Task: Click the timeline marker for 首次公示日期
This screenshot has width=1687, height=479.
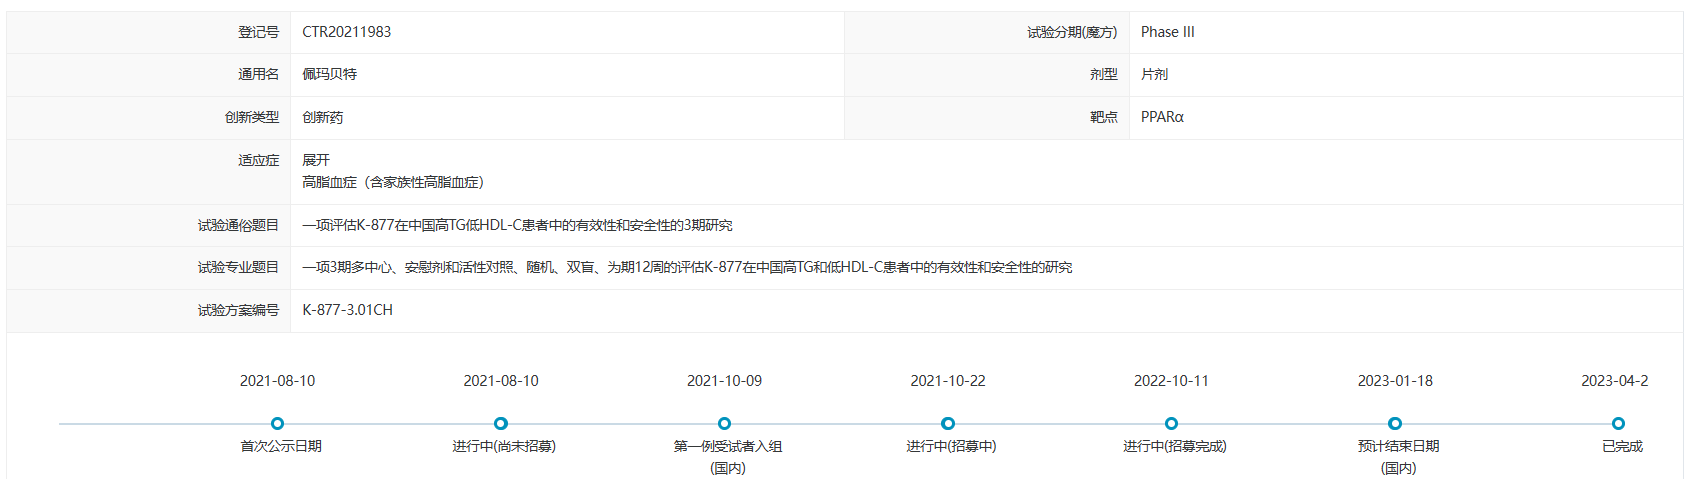Action: (x=278, y=424)
